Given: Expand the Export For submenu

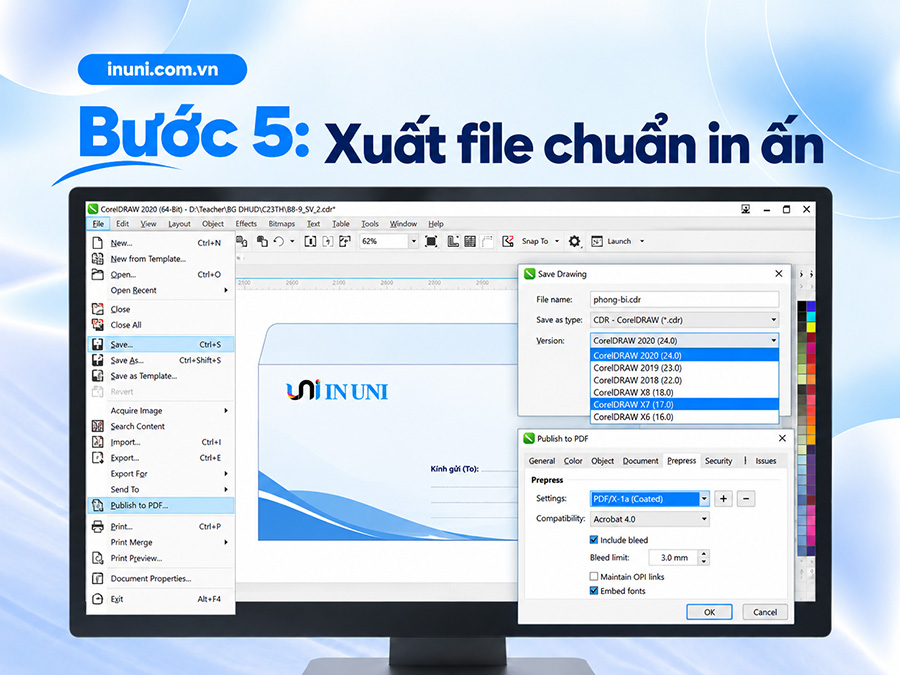Looking at the screenshot, I should pos(161,474).
